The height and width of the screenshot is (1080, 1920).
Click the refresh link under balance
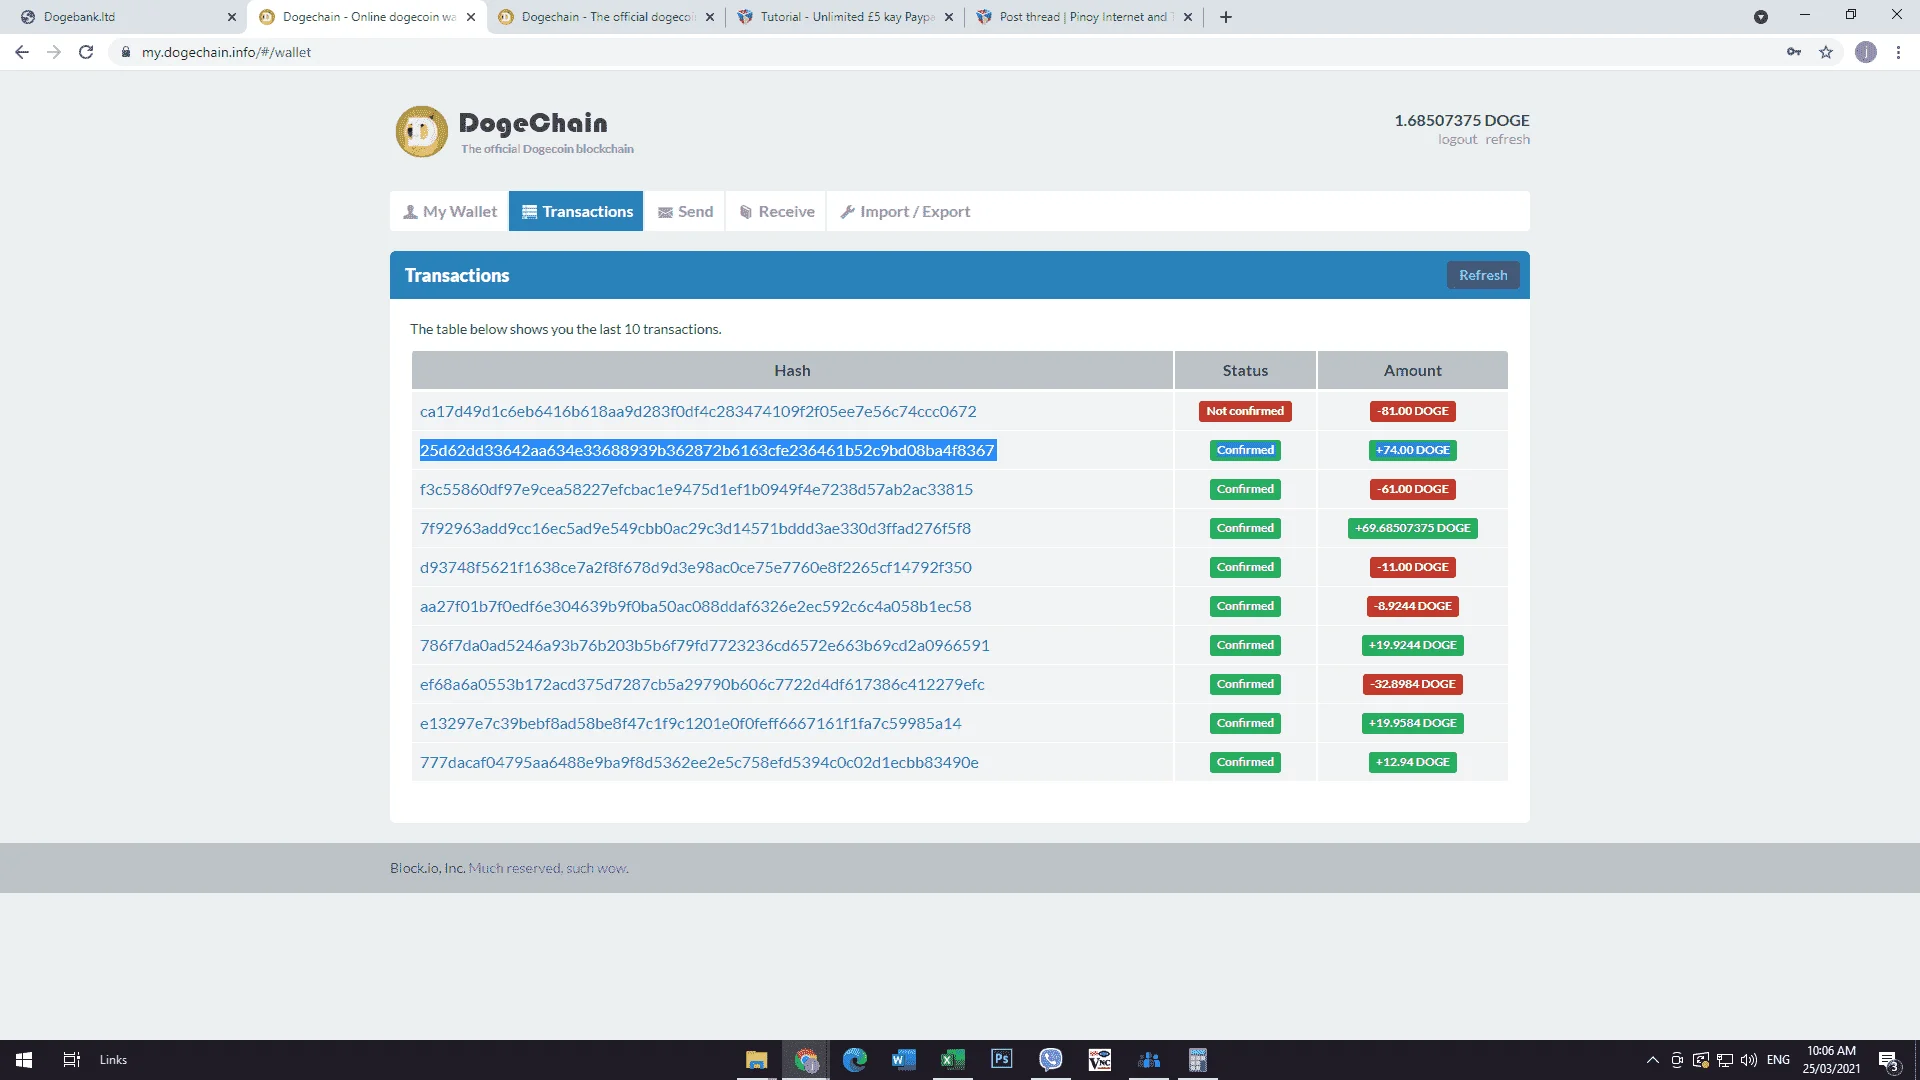coord(1507,140)
